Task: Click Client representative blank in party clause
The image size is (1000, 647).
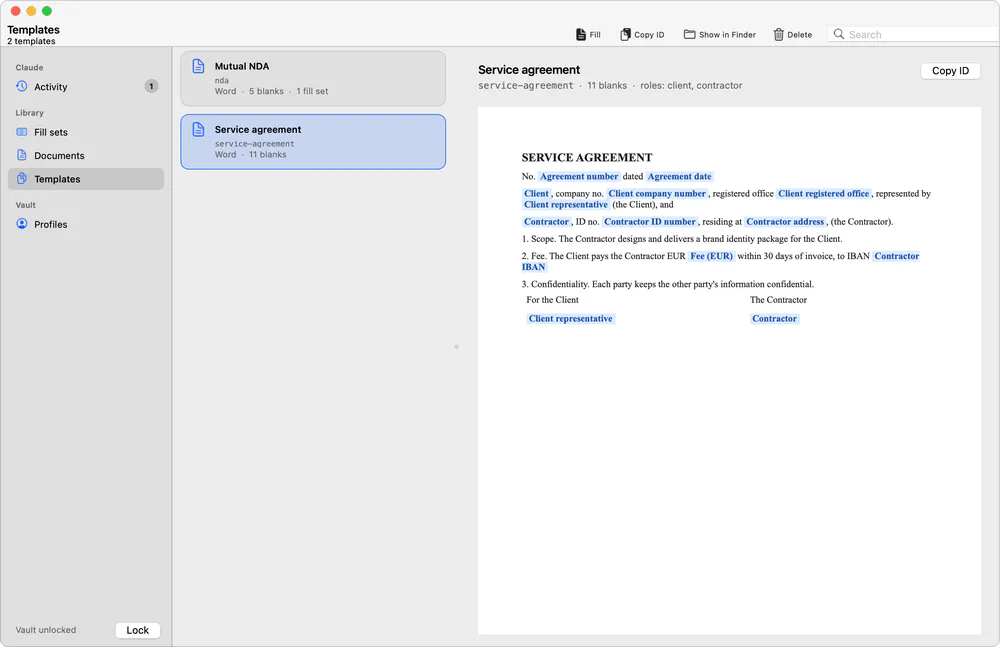Action: [566, 205]
